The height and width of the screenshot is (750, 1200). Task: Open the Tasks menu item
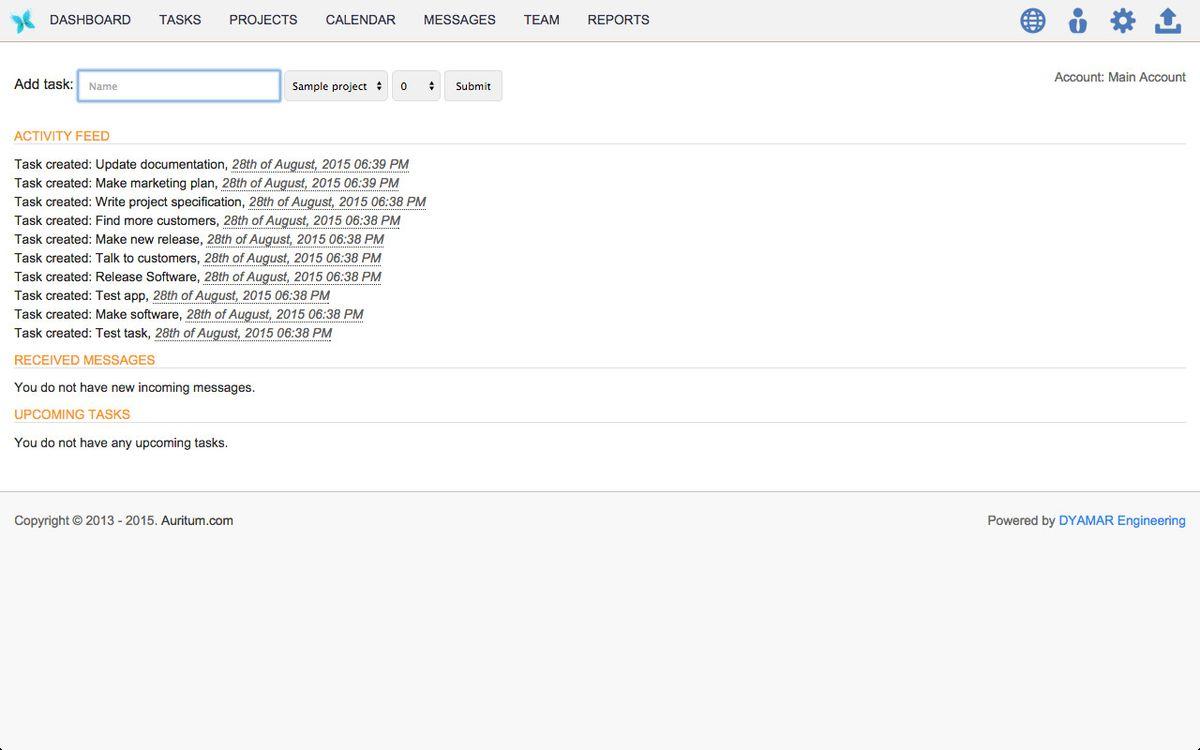[x=180, y=20]
